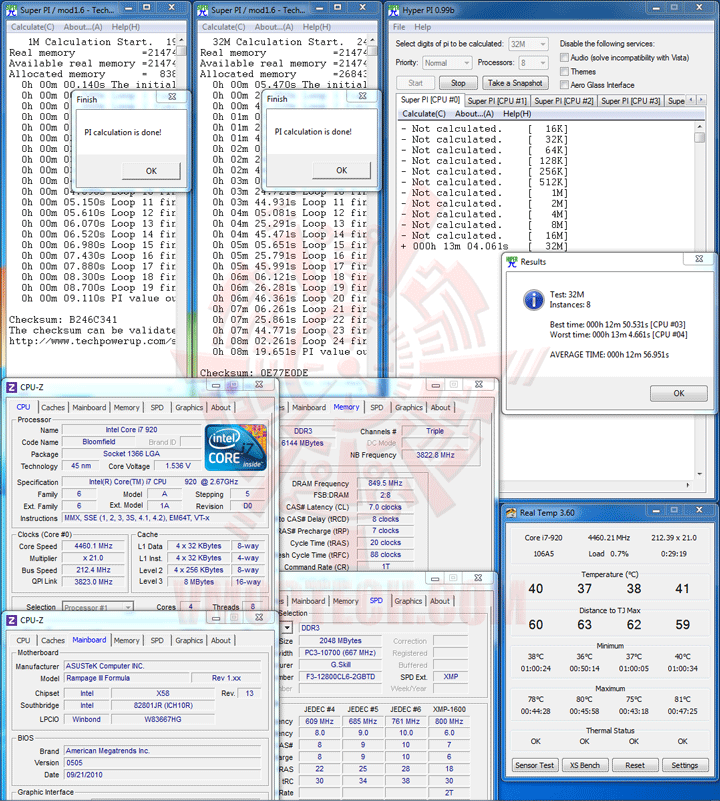Open Help menu in 32M Super PI
The height and width of the screenshot is (801, 720).
[x=316, y=27]
